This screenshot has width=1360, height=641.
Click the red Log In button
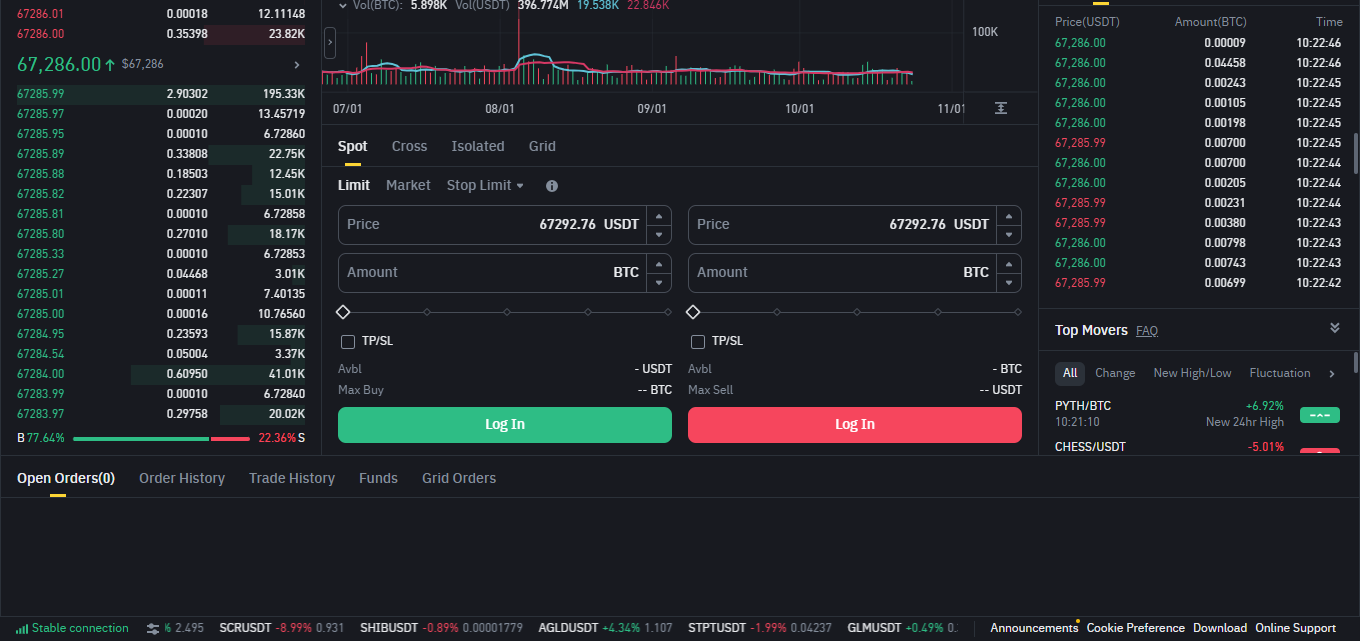pos(855,425)
